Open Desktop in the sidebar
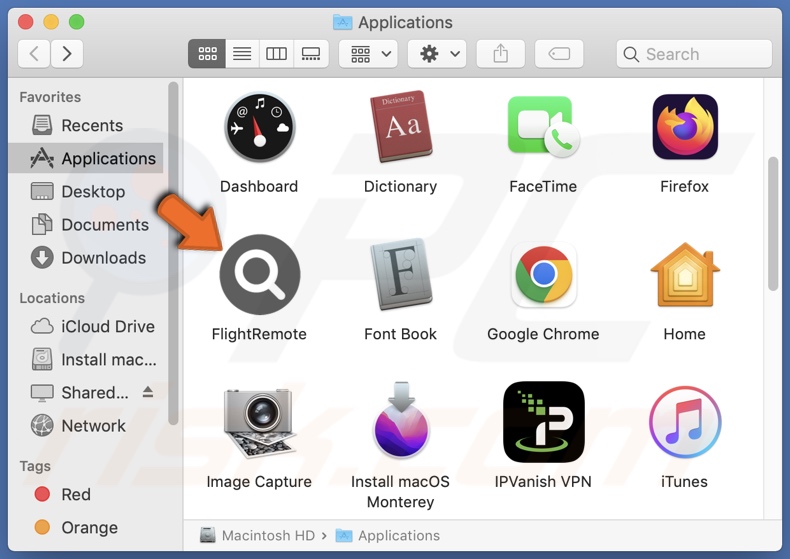 86,192
